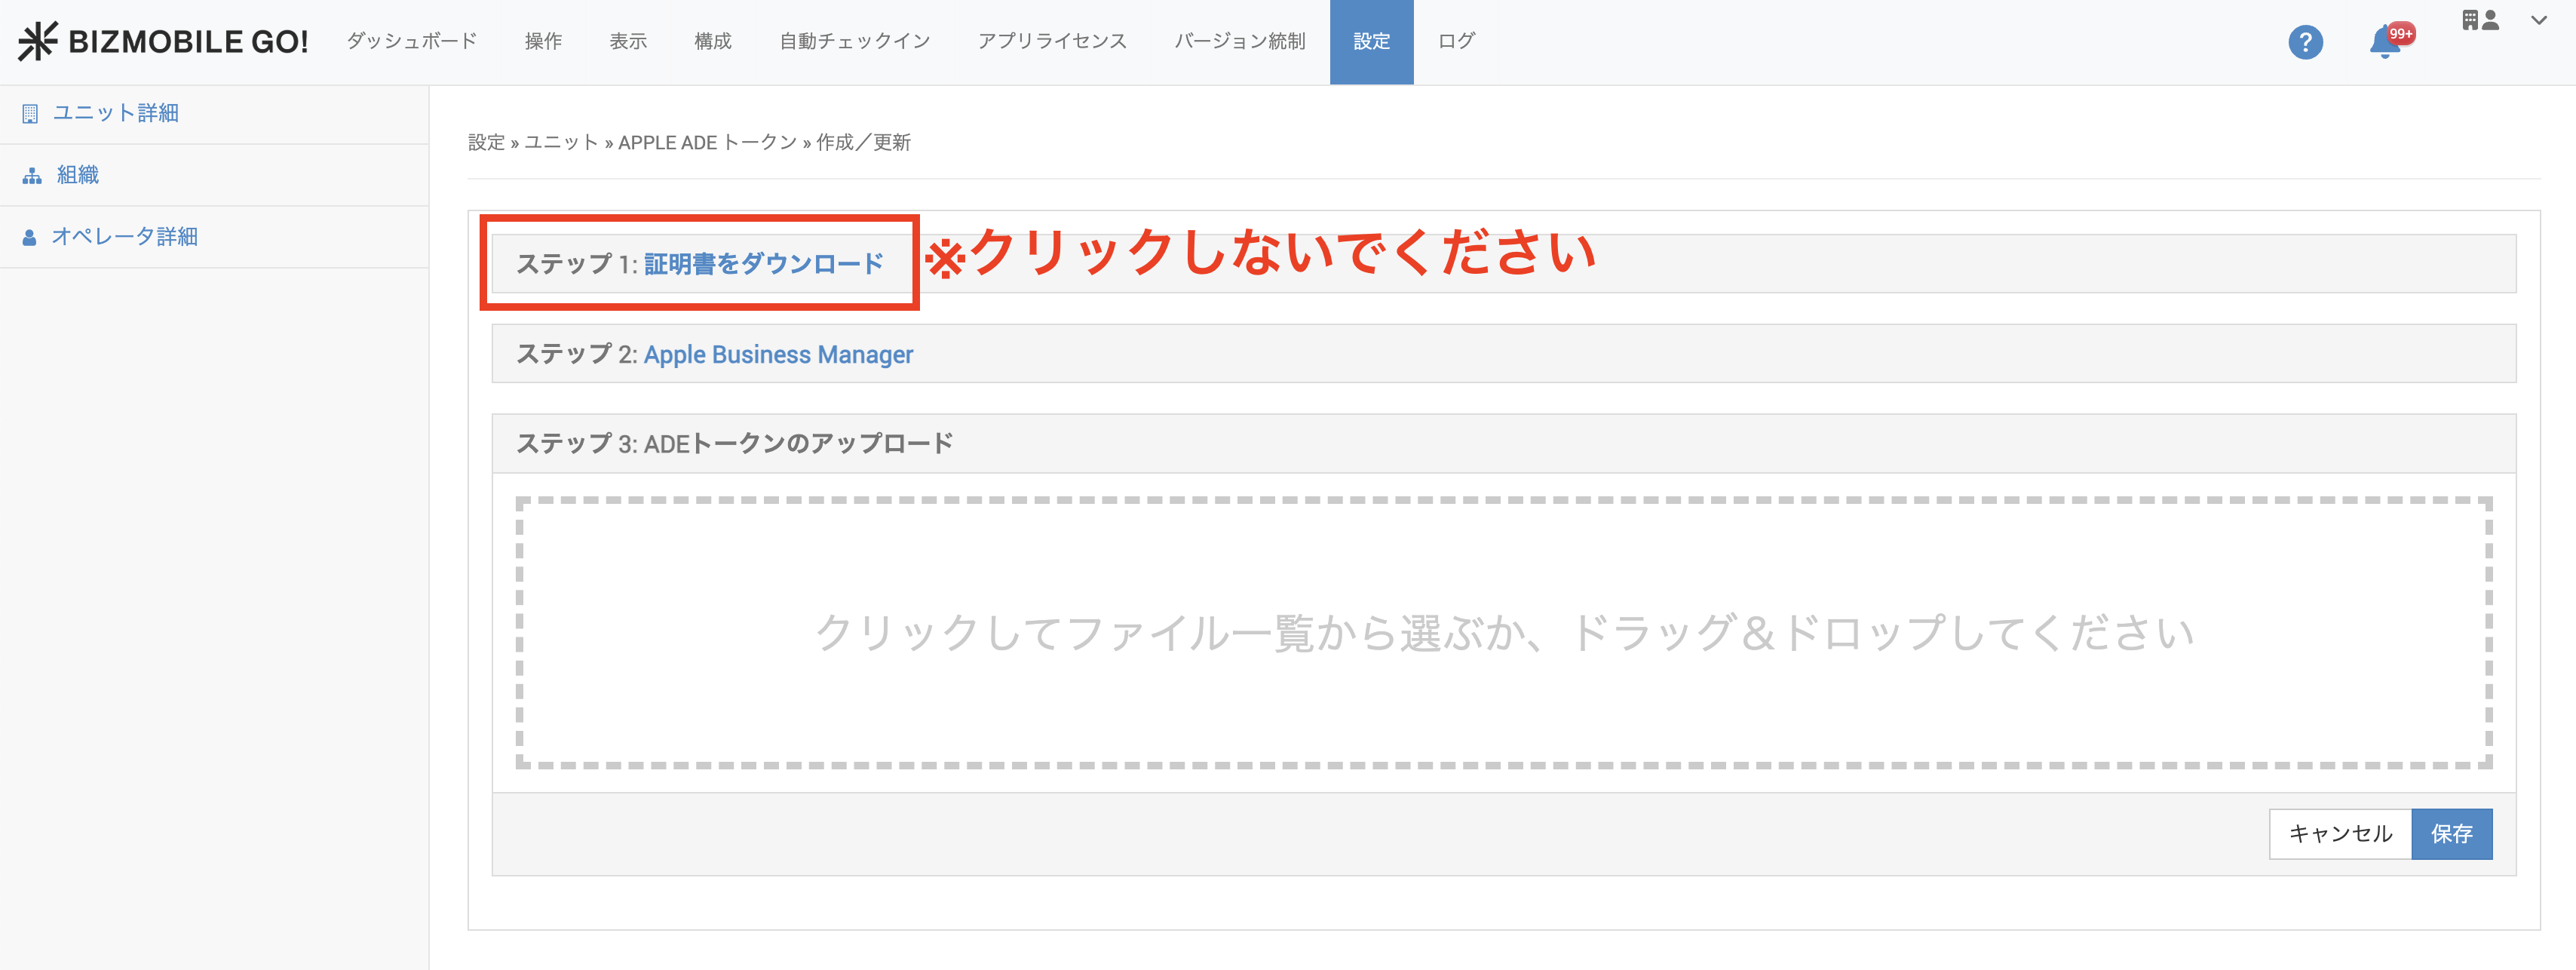Screen dimensions: 2576x970
Task: Expand the account dropdown chevron
Action: pos(2538,21)
